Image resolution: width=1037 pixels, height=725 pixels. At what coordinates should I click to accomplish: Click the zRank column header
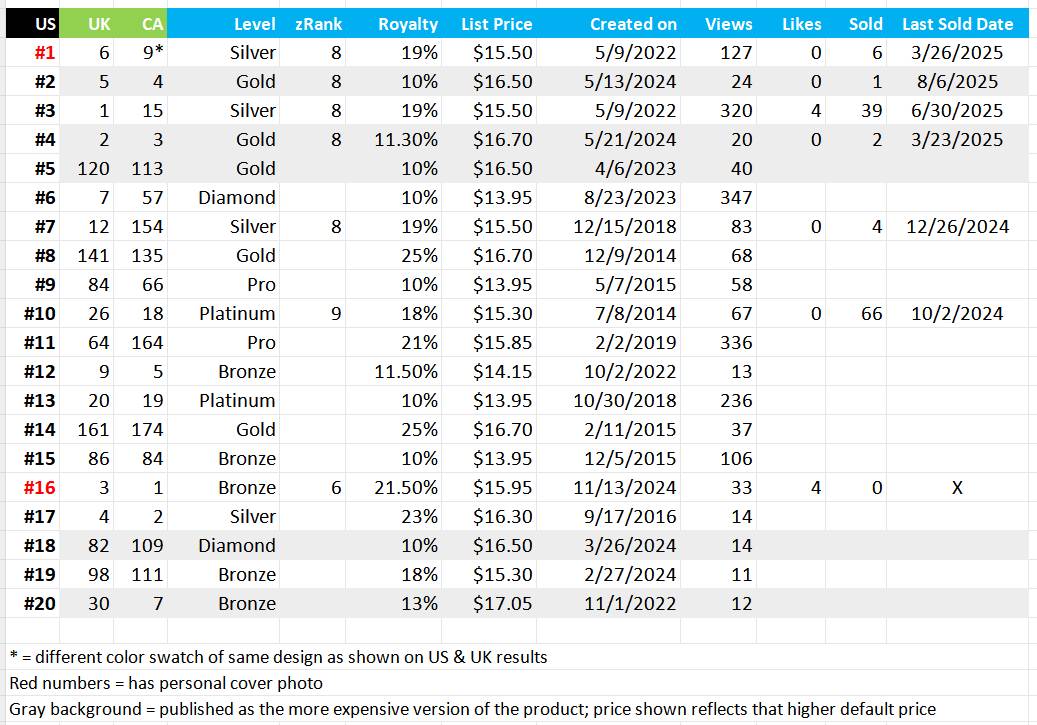312,24
